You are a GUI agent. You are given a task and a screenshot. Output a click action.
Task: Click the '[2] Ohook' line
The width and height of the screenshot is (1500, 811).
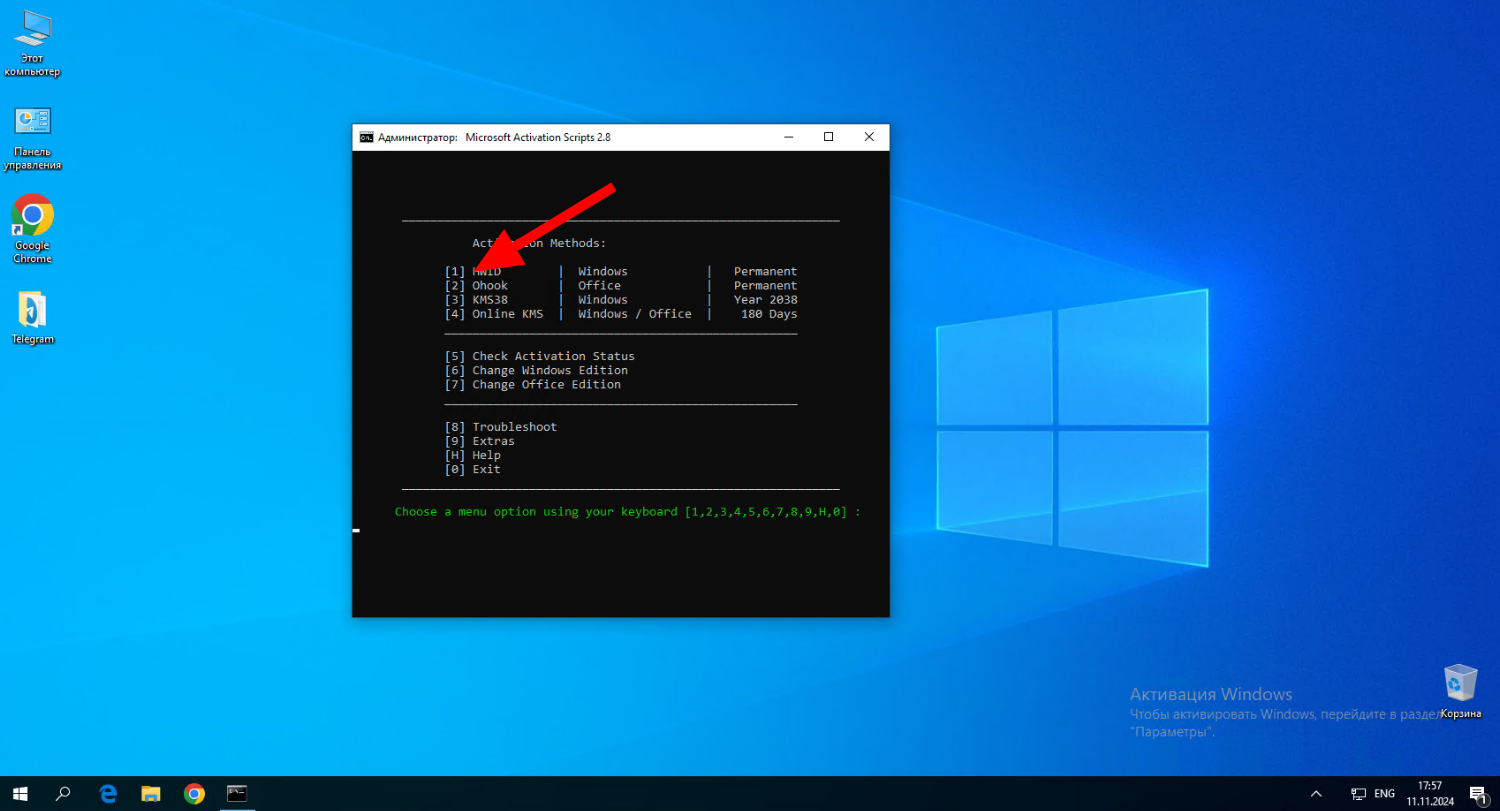621,286
